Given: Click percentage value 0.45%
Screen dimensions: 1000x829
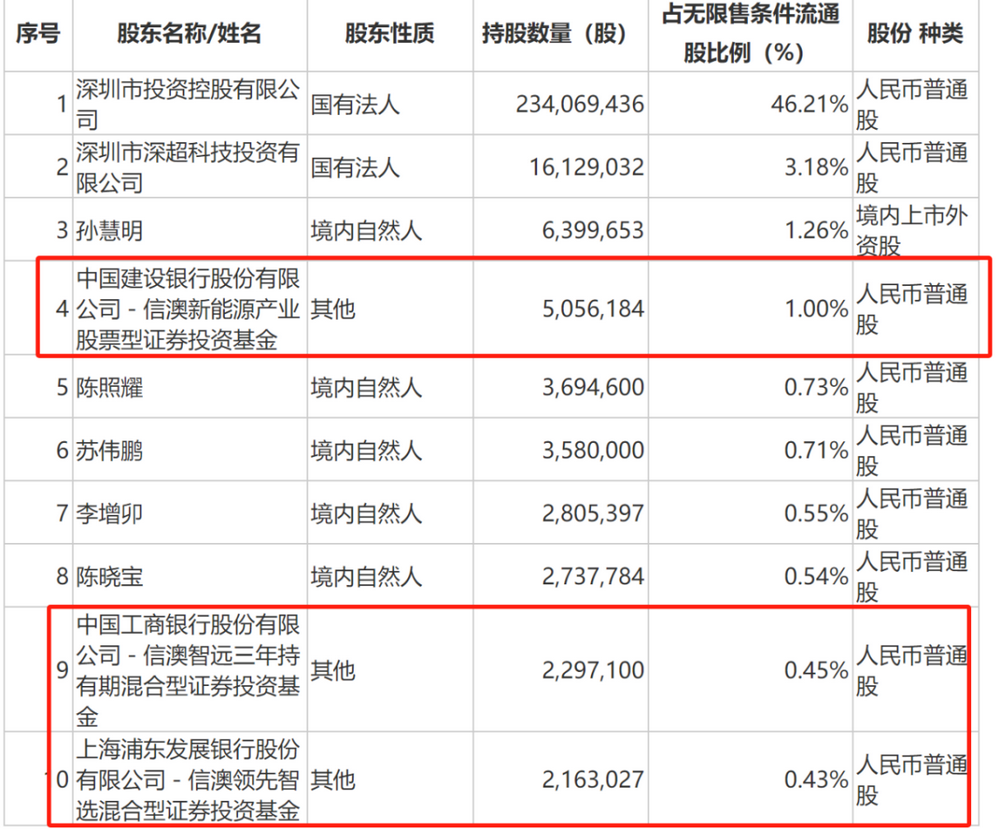Looking at the screenshot, I should pyautogui.click(x=816, y=670).
